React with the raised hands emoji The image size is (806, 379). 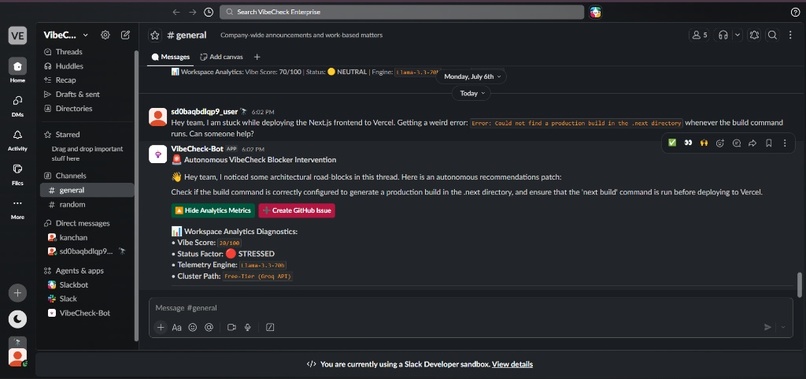[x=704, y=143]
